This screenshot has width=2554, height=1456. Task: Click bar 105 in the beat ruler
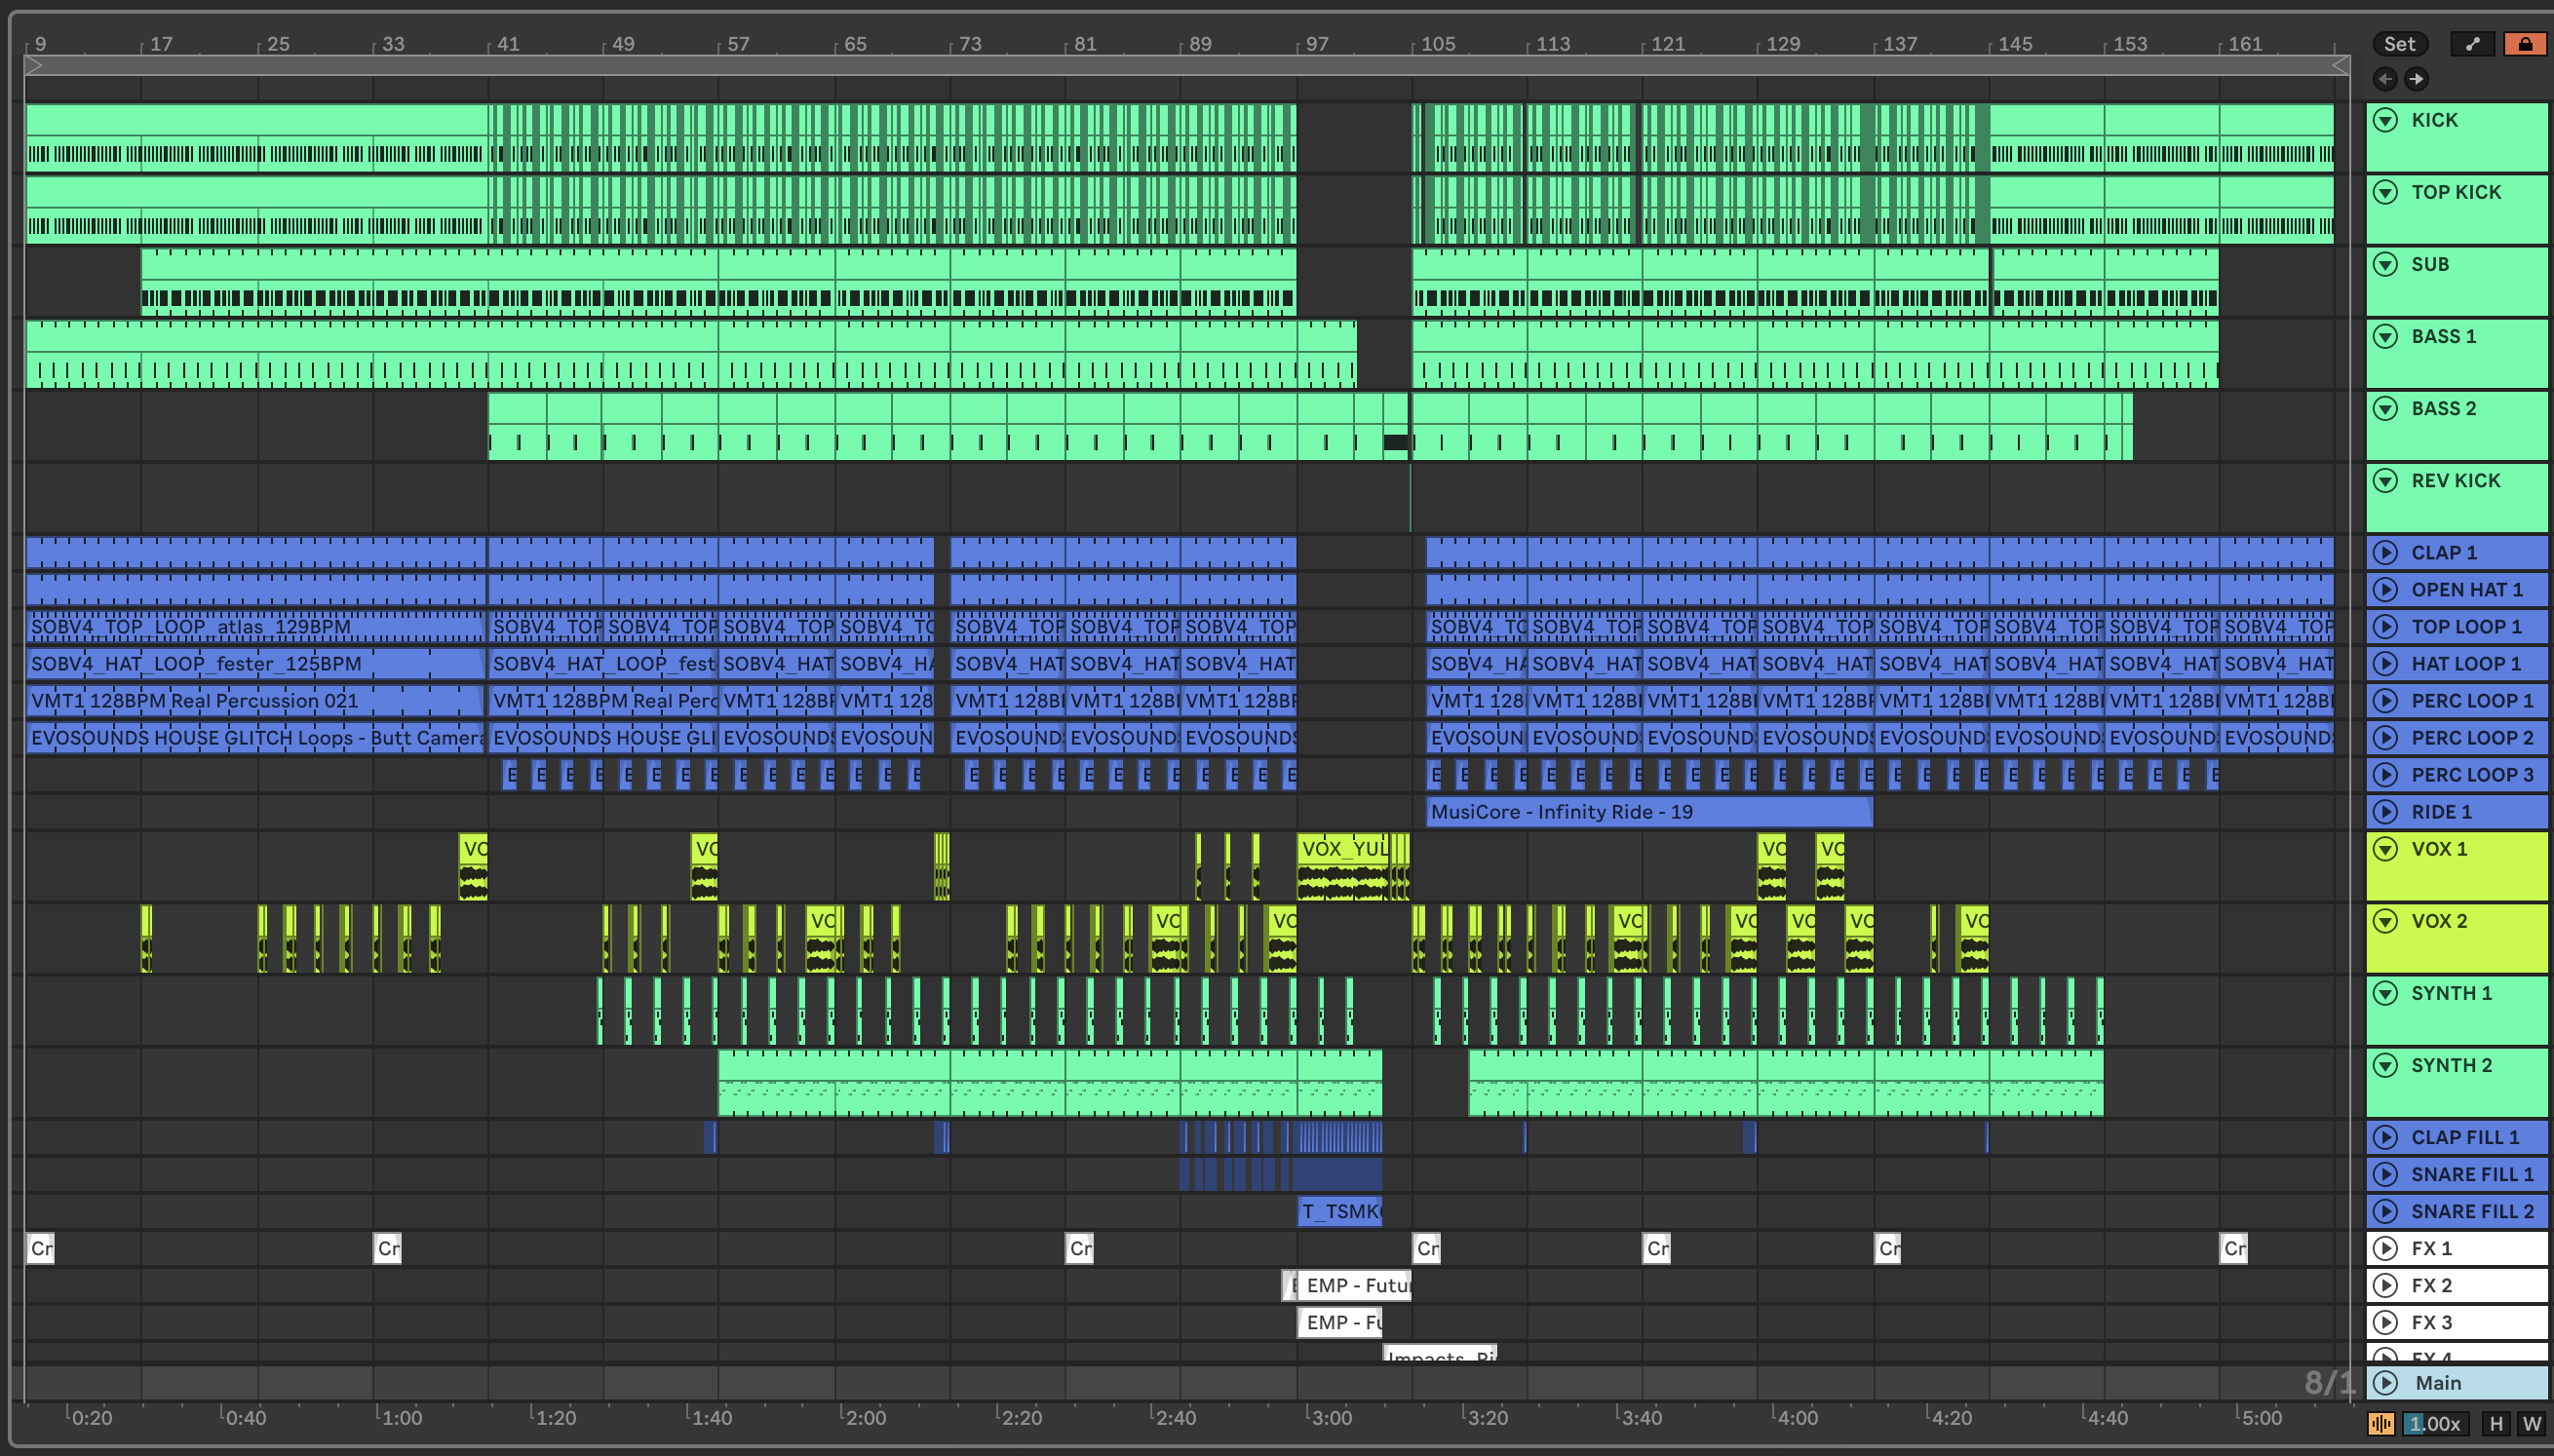click(1438, 44)
